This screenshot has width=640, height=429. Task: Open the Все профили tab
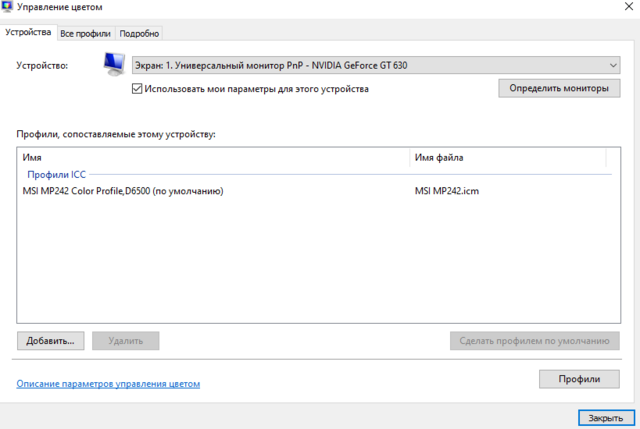[85, 33]
